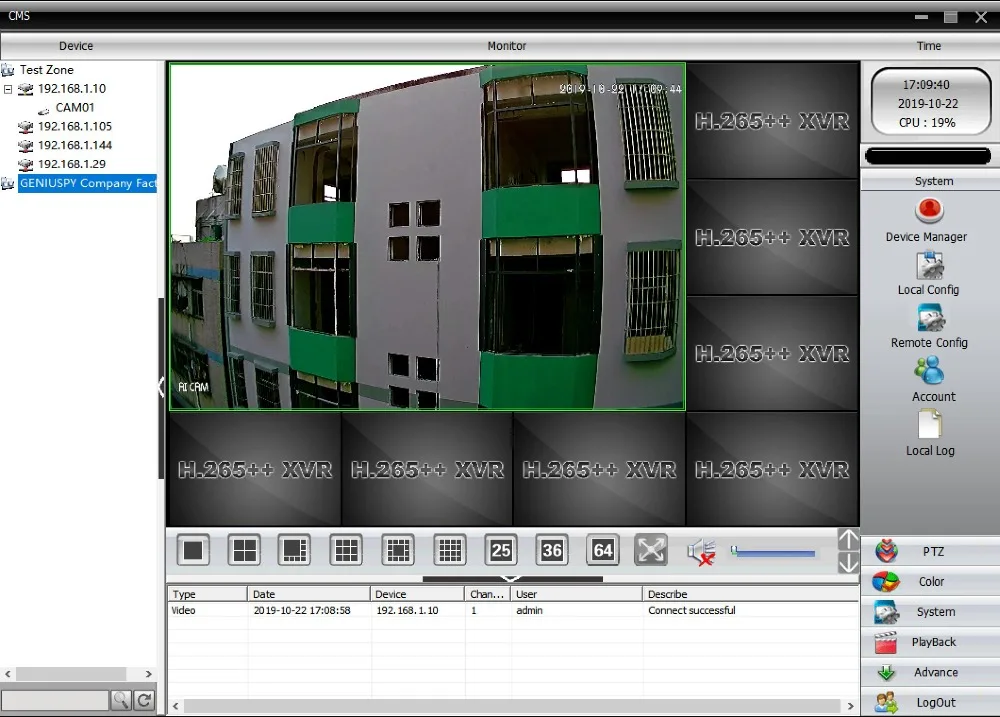Image resolution: width=1000 pixels, height=717 pixels.
Task: Sort log by Describe column
Action: click(x=751, y=594)
